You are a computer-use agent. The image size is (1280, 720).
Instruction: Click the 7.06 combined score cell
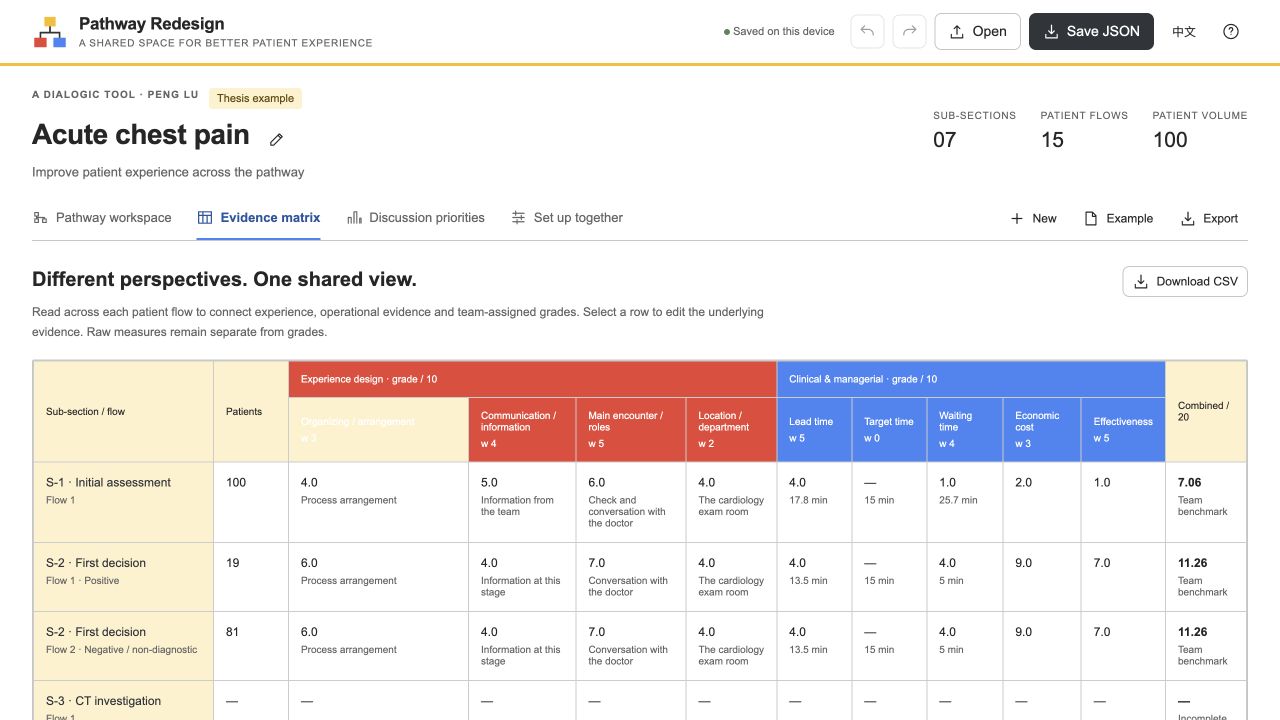pos(1206,502)
